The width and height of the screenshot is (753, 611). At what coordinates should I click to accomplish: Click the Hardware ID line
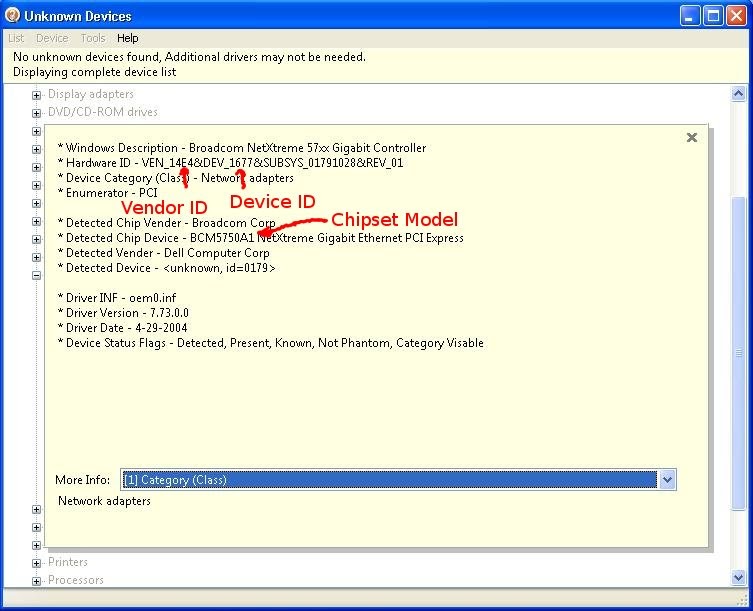[x=231, y=163]
